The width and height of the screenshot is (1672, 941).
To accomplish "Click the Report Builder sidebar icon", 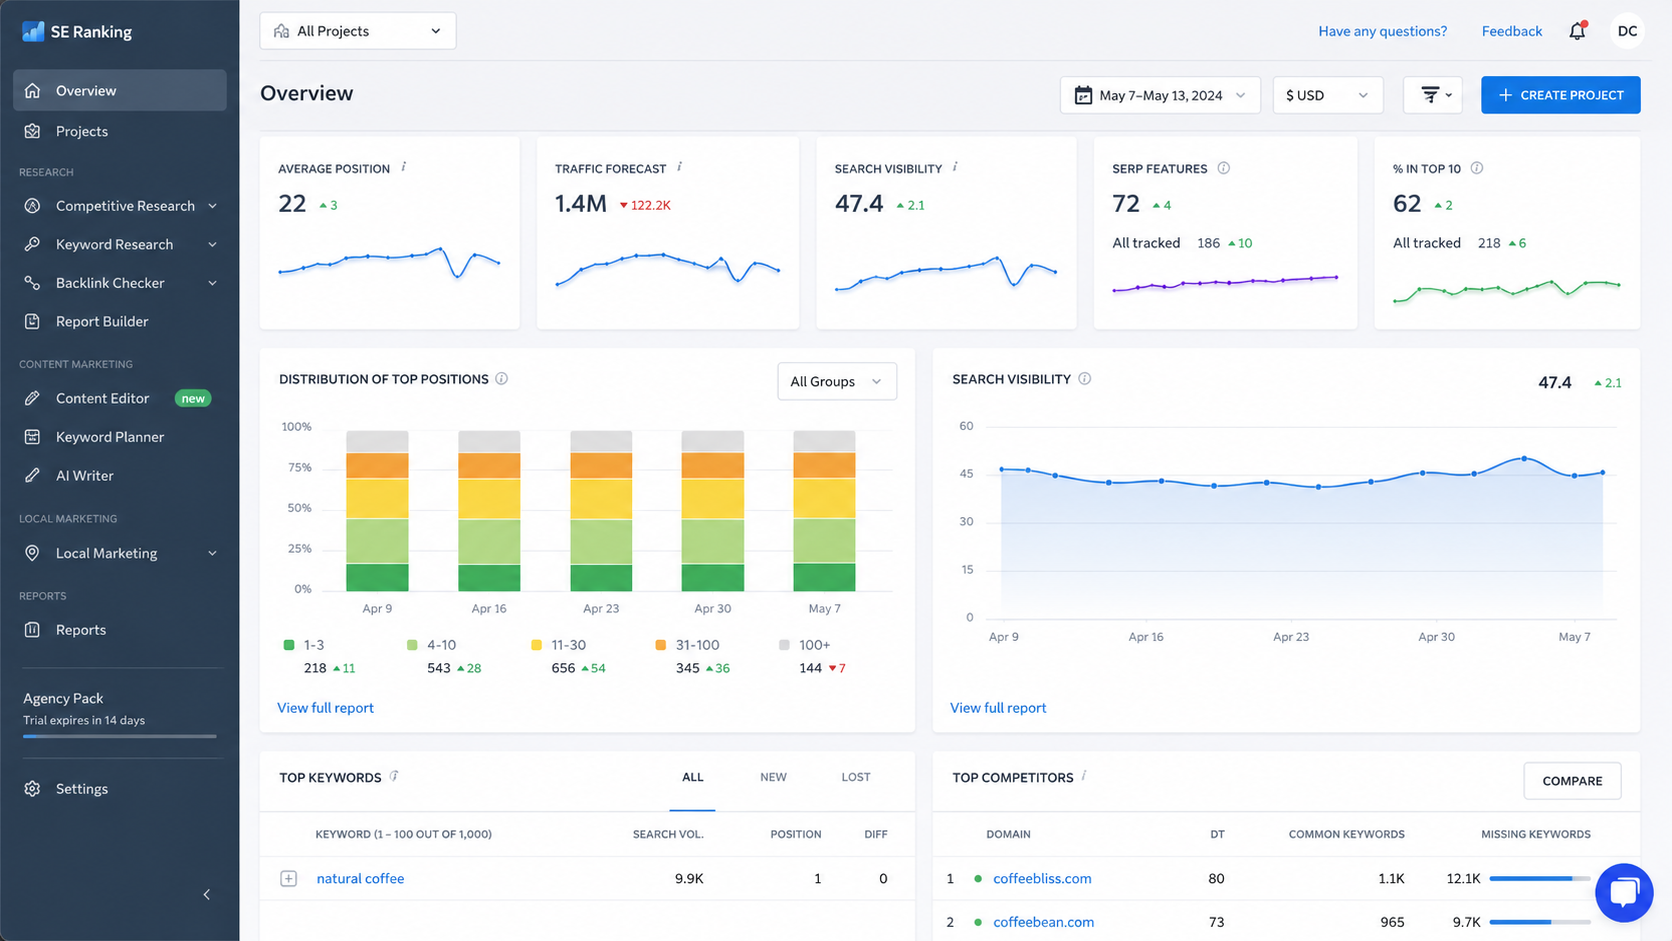I will [33, 321].
